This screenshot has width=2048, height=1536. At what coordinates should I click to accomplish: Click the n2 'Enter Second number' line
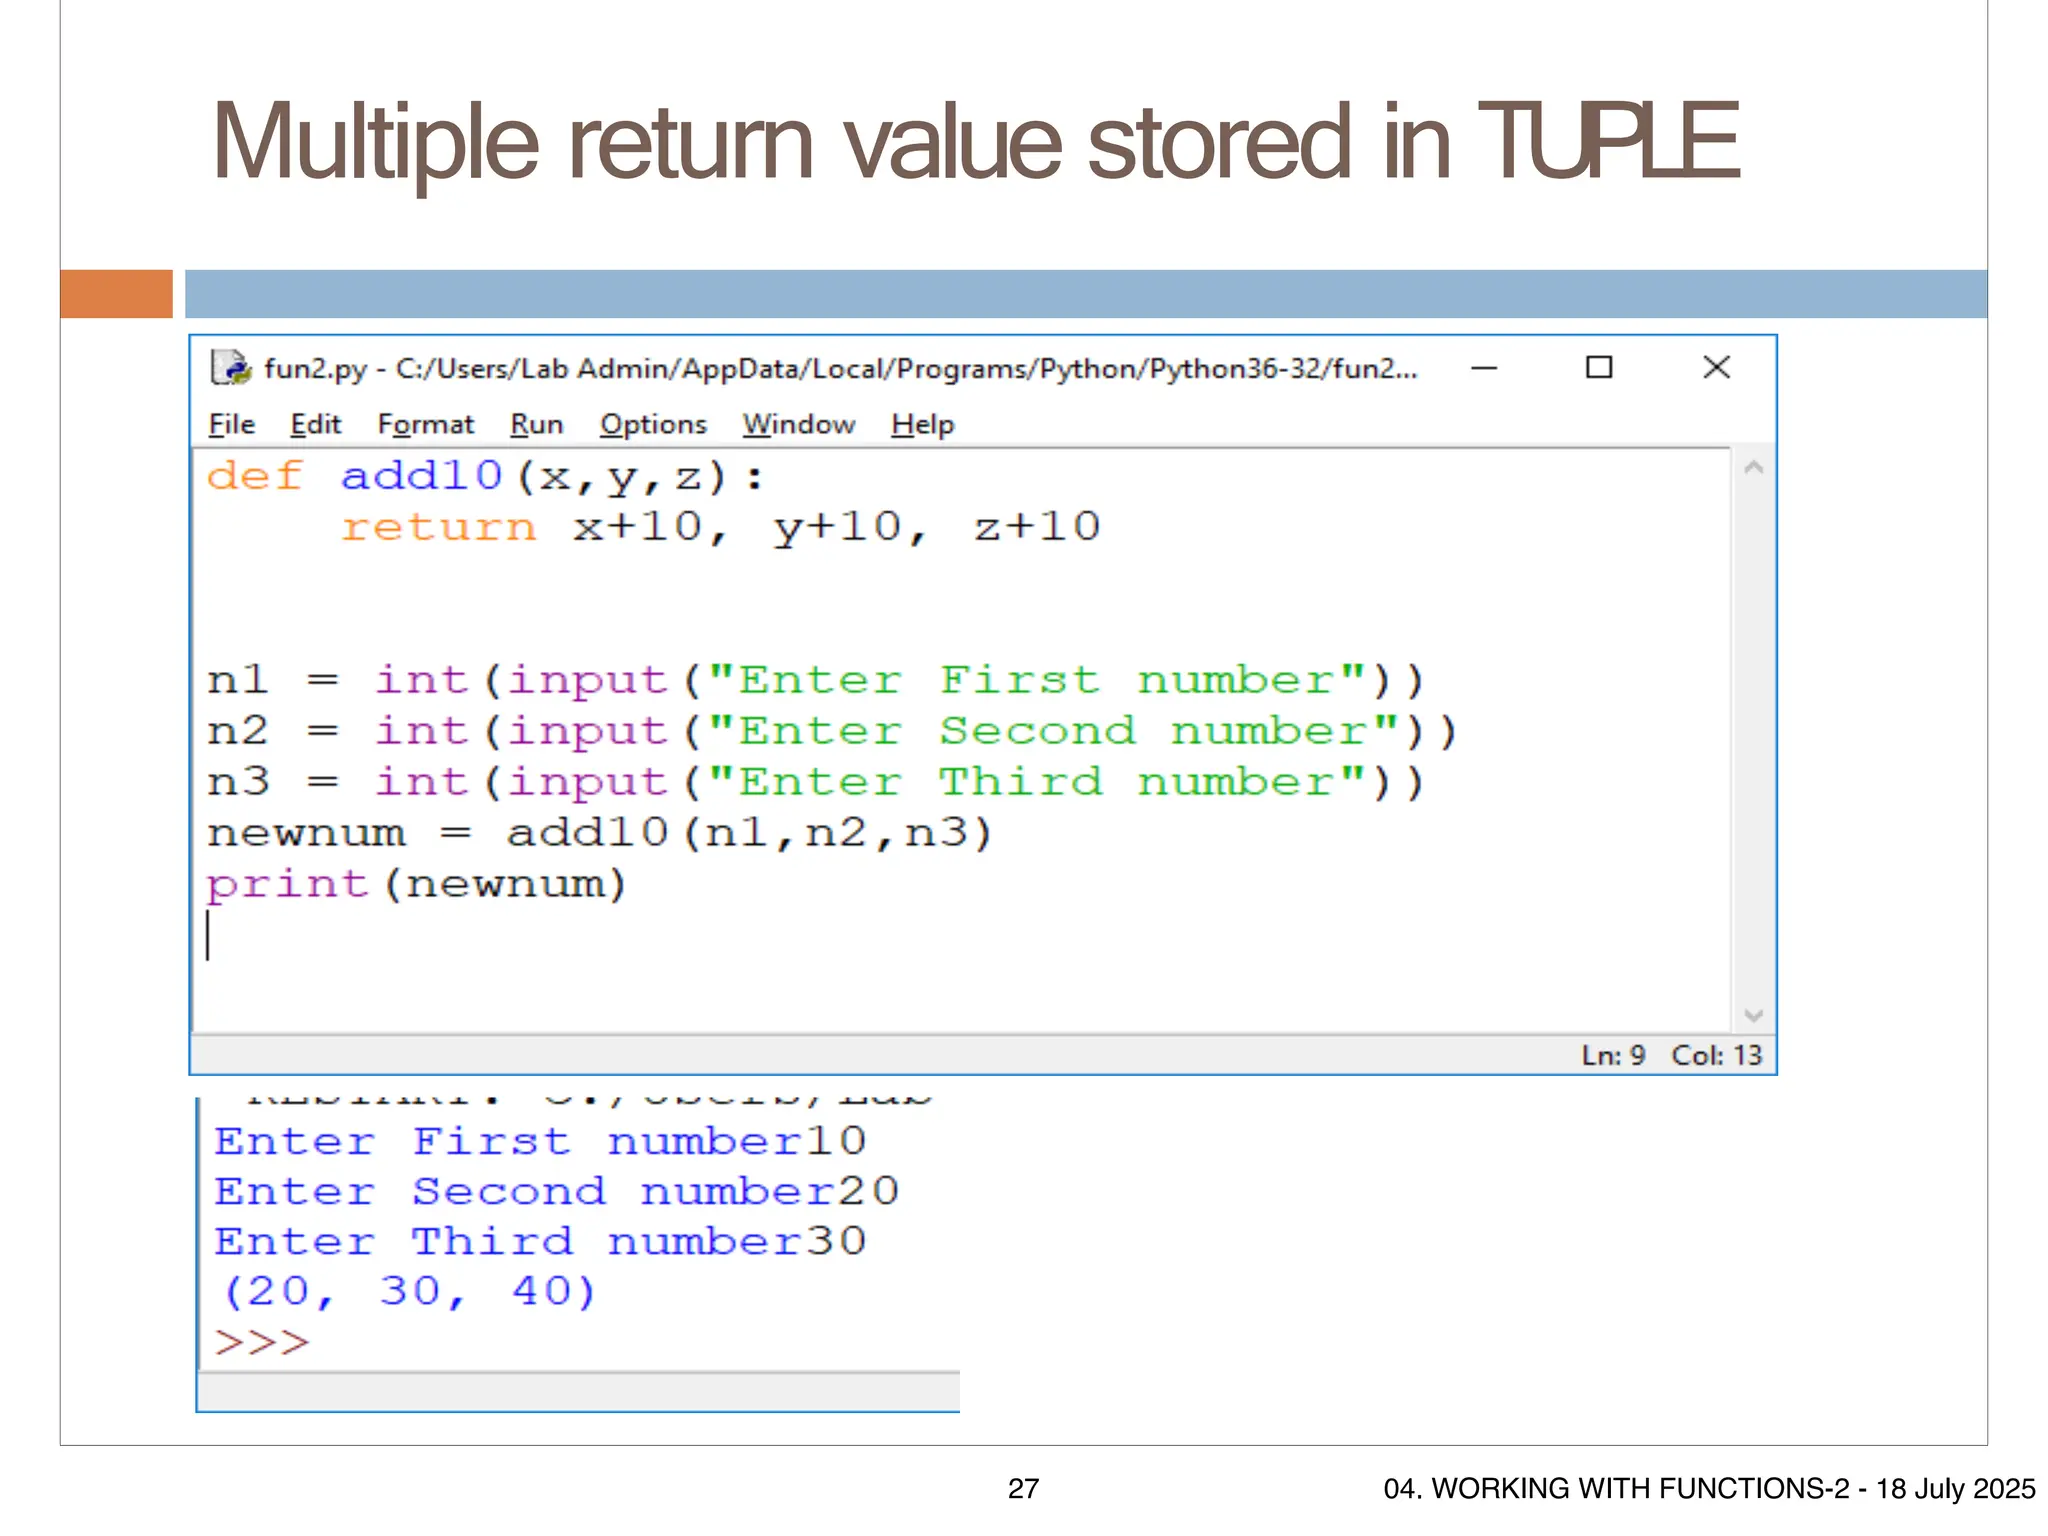(x=831, y=731)
